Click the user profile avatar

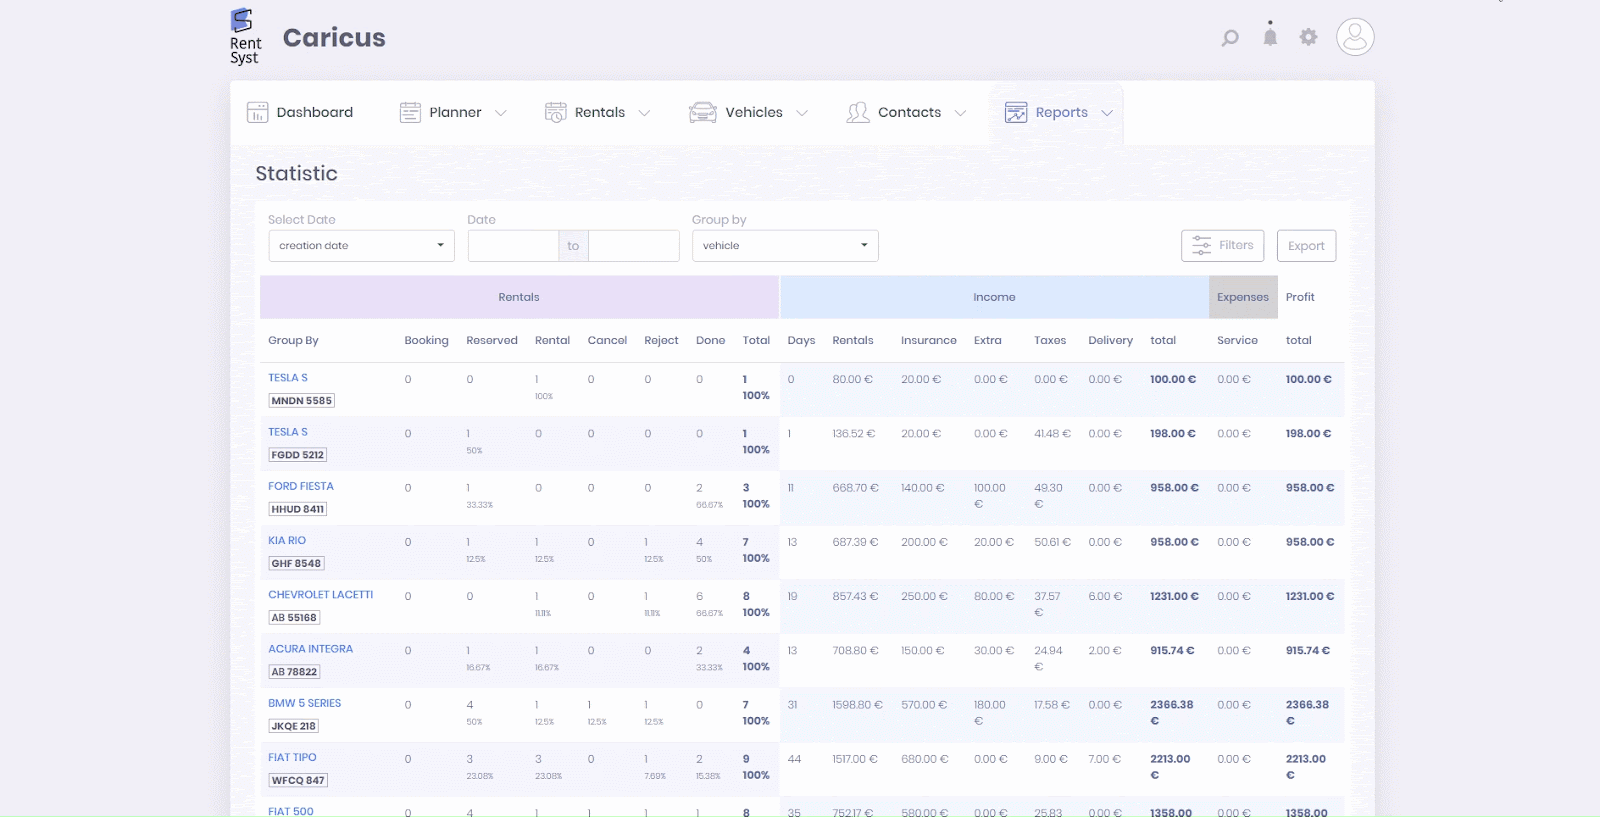(x=1355, y=37)
